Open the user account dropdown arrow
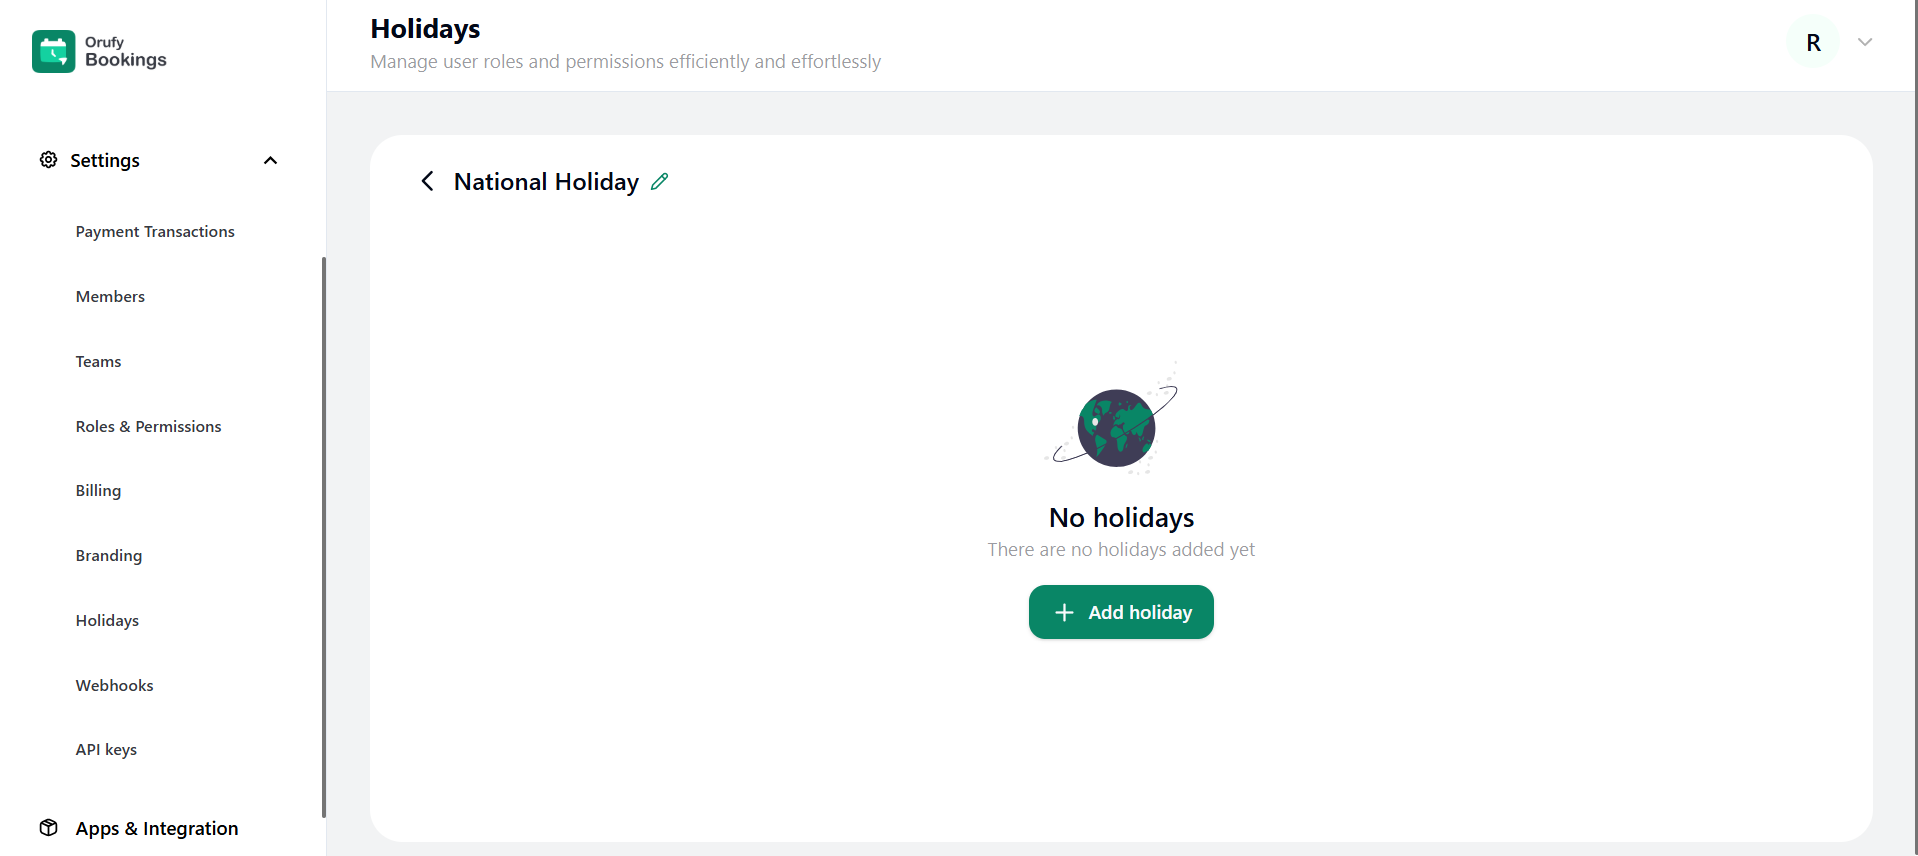This screenshot has width=1918, height=856. coord(1865,42)
